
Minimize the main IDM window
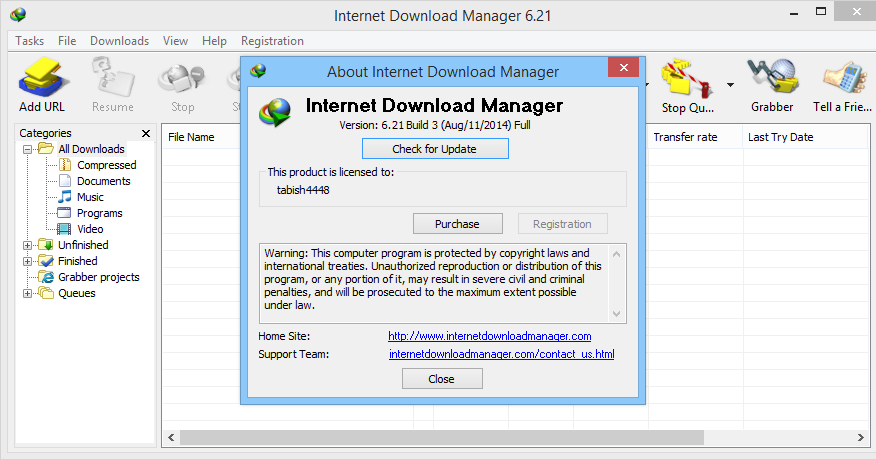click(x=794, y=12)
